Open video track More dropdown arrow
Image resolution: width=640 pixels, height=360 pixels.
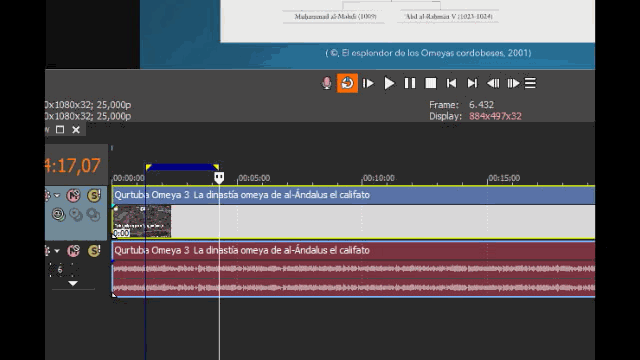tap(57, 196)
